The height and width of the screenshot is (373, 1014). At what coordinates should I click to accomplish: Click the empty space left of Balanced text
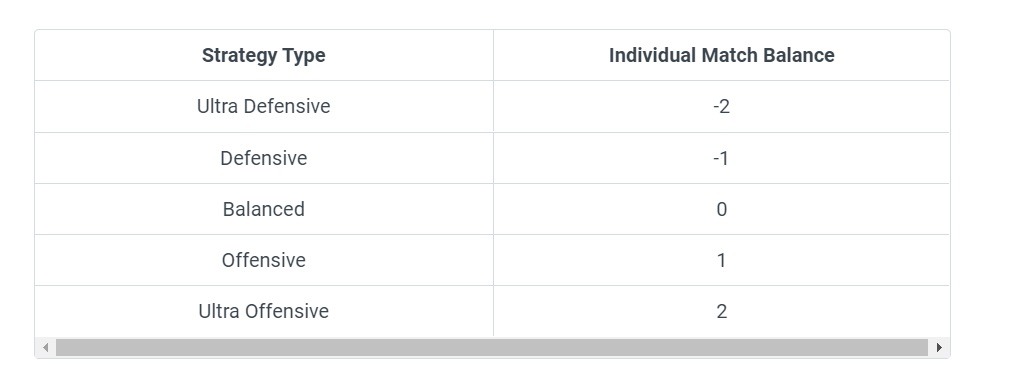[129, 209]
